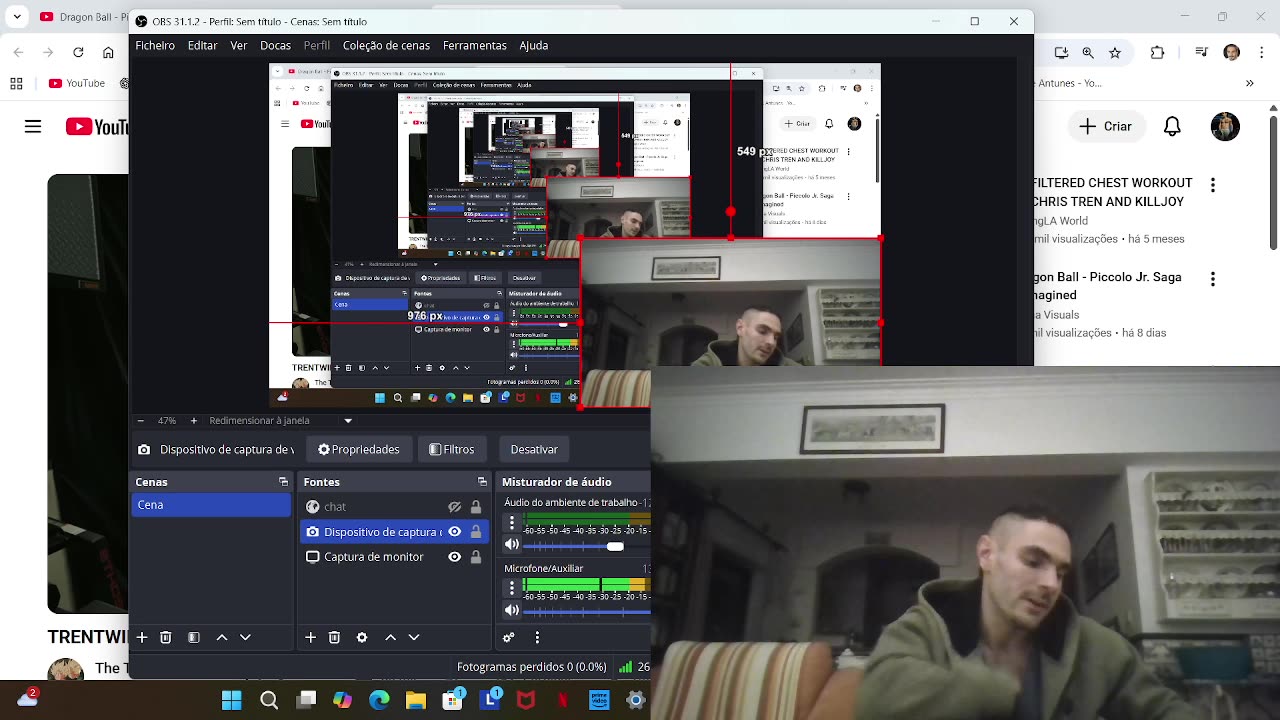This screenshot has height=720, width=1280.
Task: Go to browser home page
Action: 108,52
